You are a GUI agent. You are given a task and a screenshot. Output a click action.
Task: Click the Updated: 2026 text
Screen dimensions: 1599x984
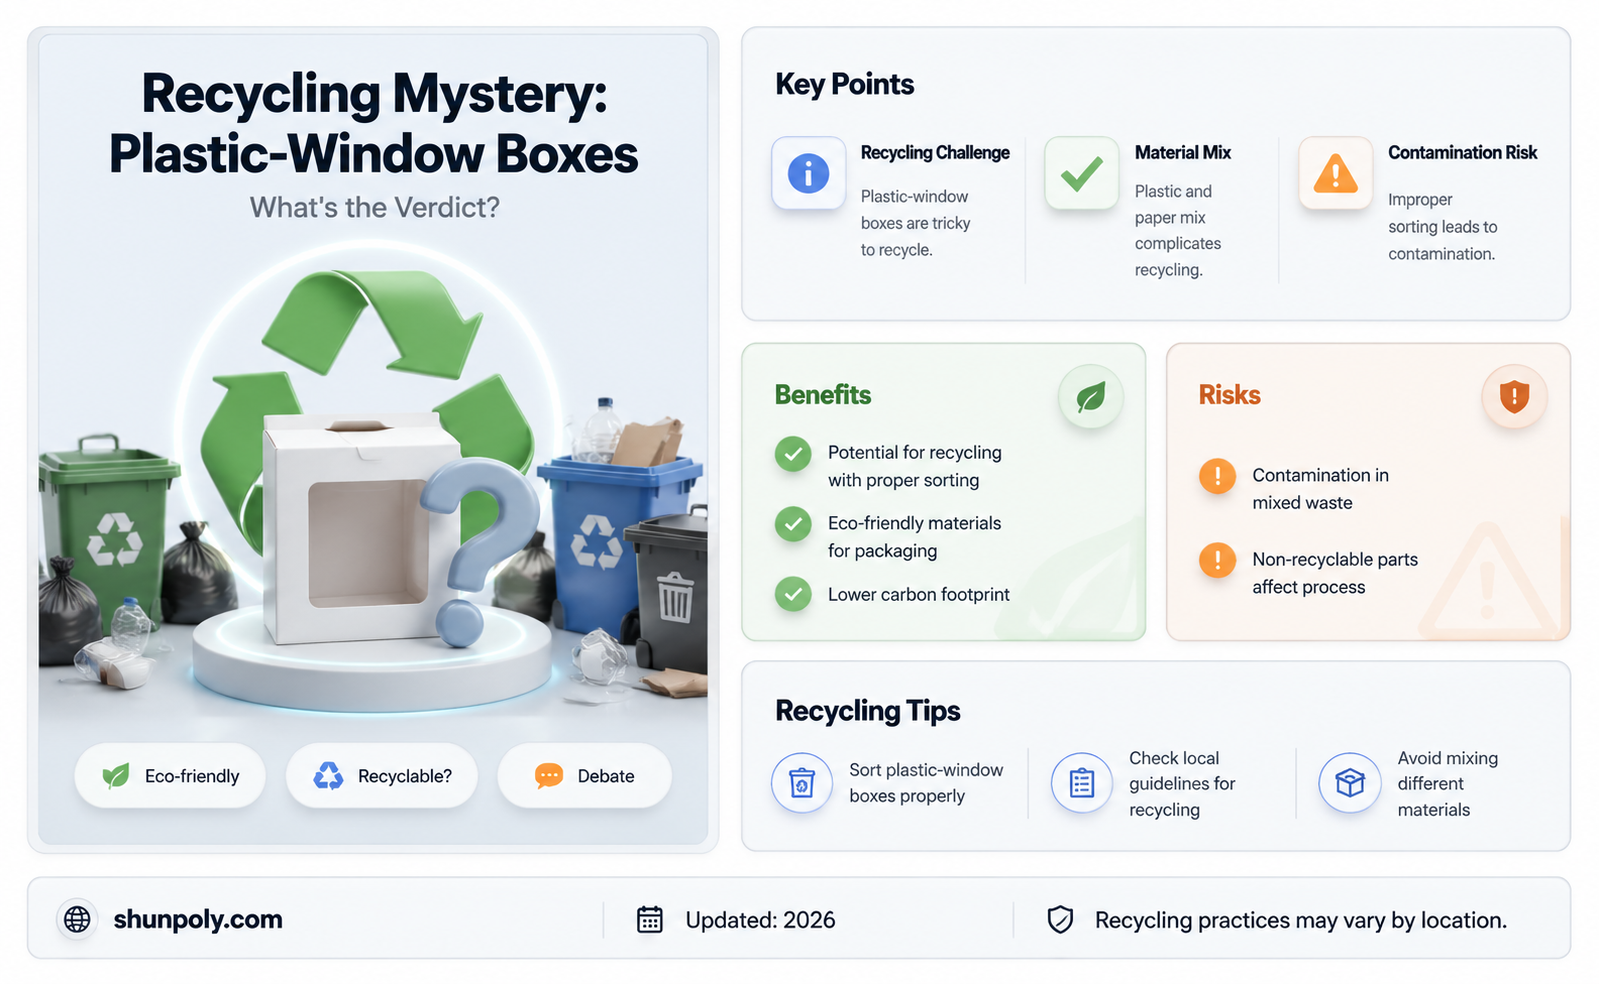[760, 920]
